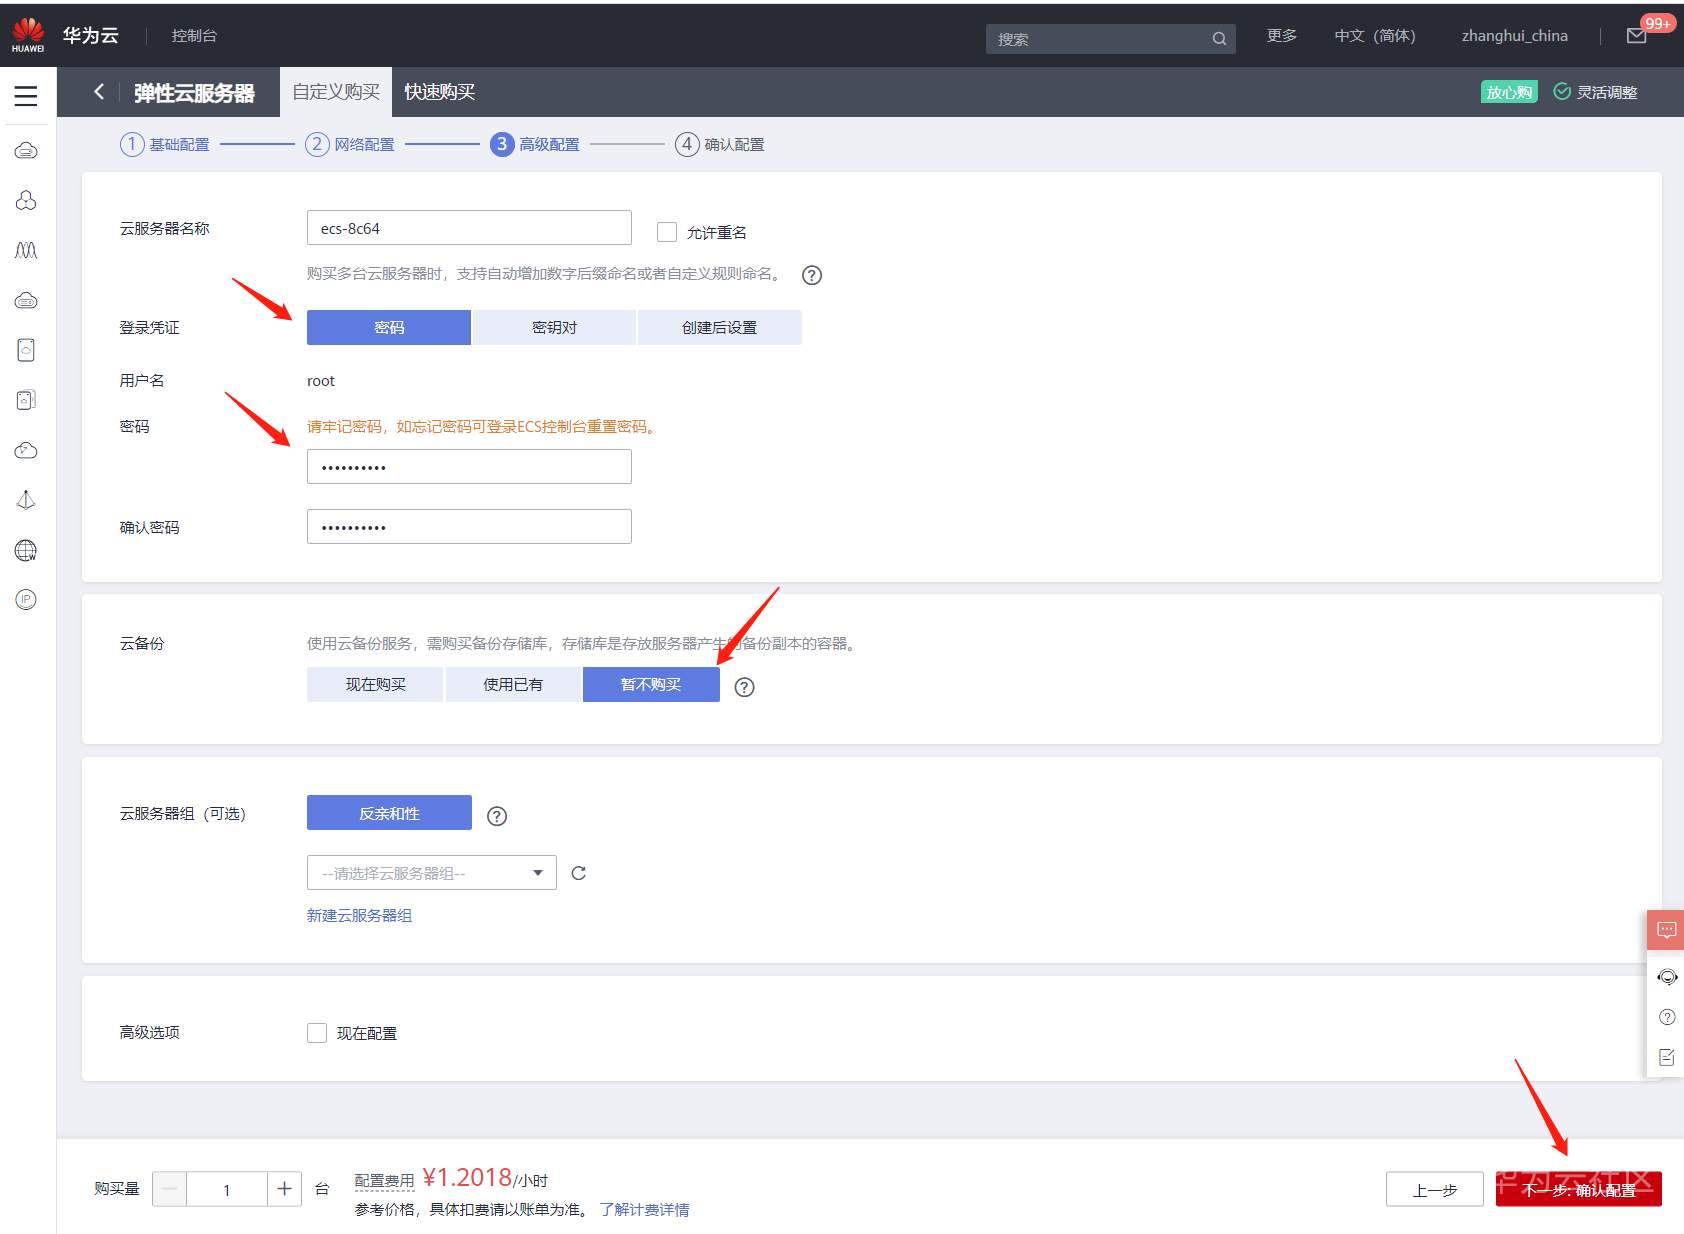Open the three-hexagon service icon in sidebar
1684x1234 pixels.
point(26,201)
